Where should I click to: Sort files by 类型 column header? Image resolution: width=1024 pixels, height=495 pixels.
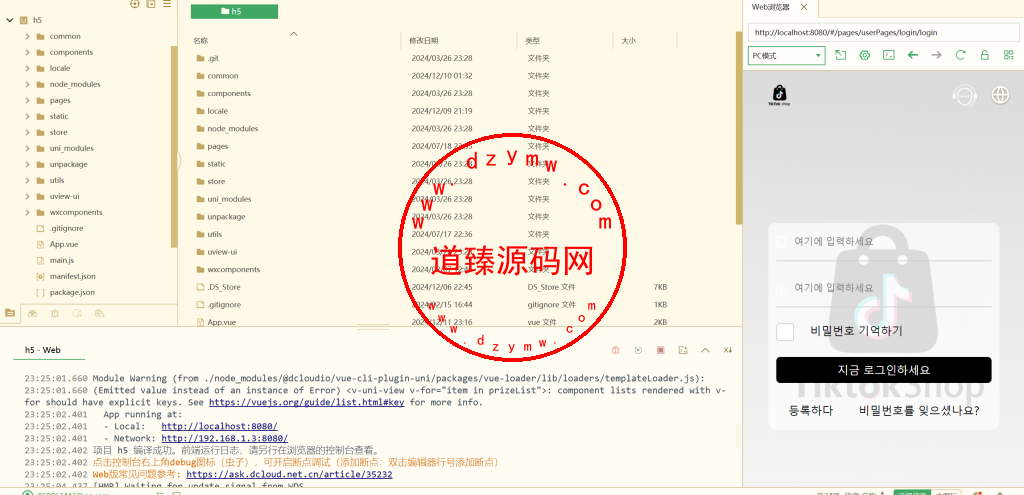click(532, 40)
